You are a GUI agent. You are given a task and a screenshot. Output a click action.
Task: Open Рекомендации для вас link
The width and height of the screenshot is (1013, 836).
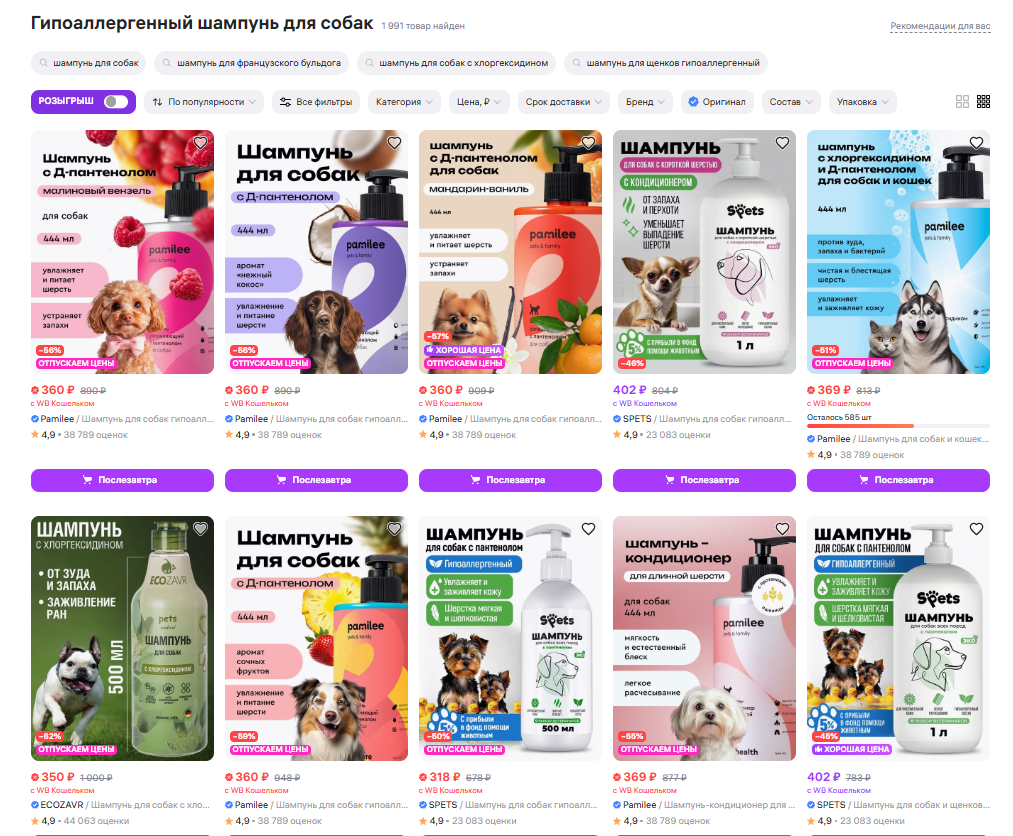pyautogui.click(x=940, y=26)
